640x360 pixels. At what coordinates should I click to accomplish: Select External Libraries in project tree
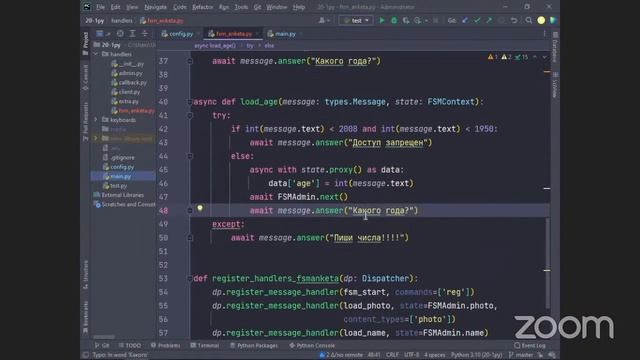click(119, 195)
